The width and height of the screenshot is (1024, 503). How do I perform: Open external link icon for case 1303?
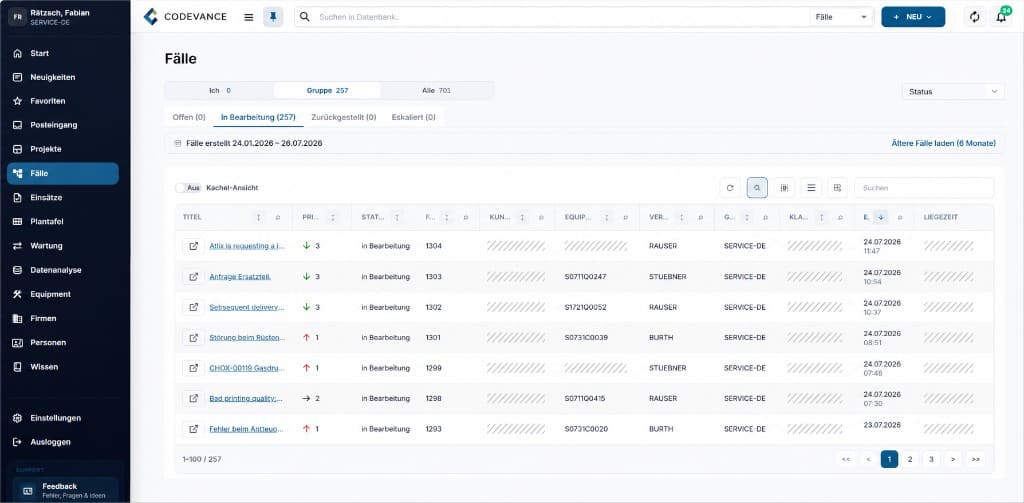pos(193,277)
